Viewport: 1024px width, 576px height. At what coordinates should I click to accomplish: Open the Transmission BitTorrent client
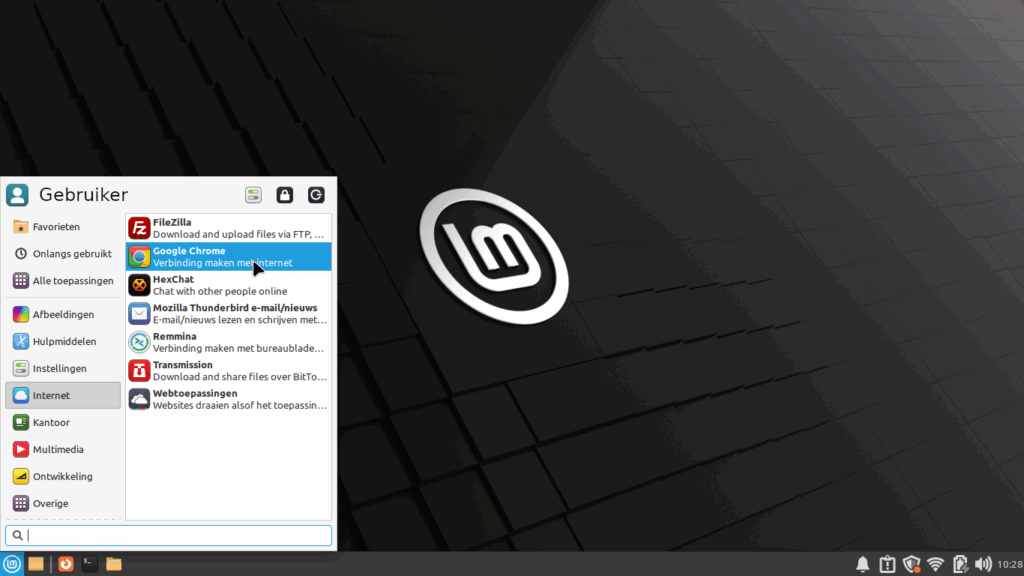tap(229, 371)
